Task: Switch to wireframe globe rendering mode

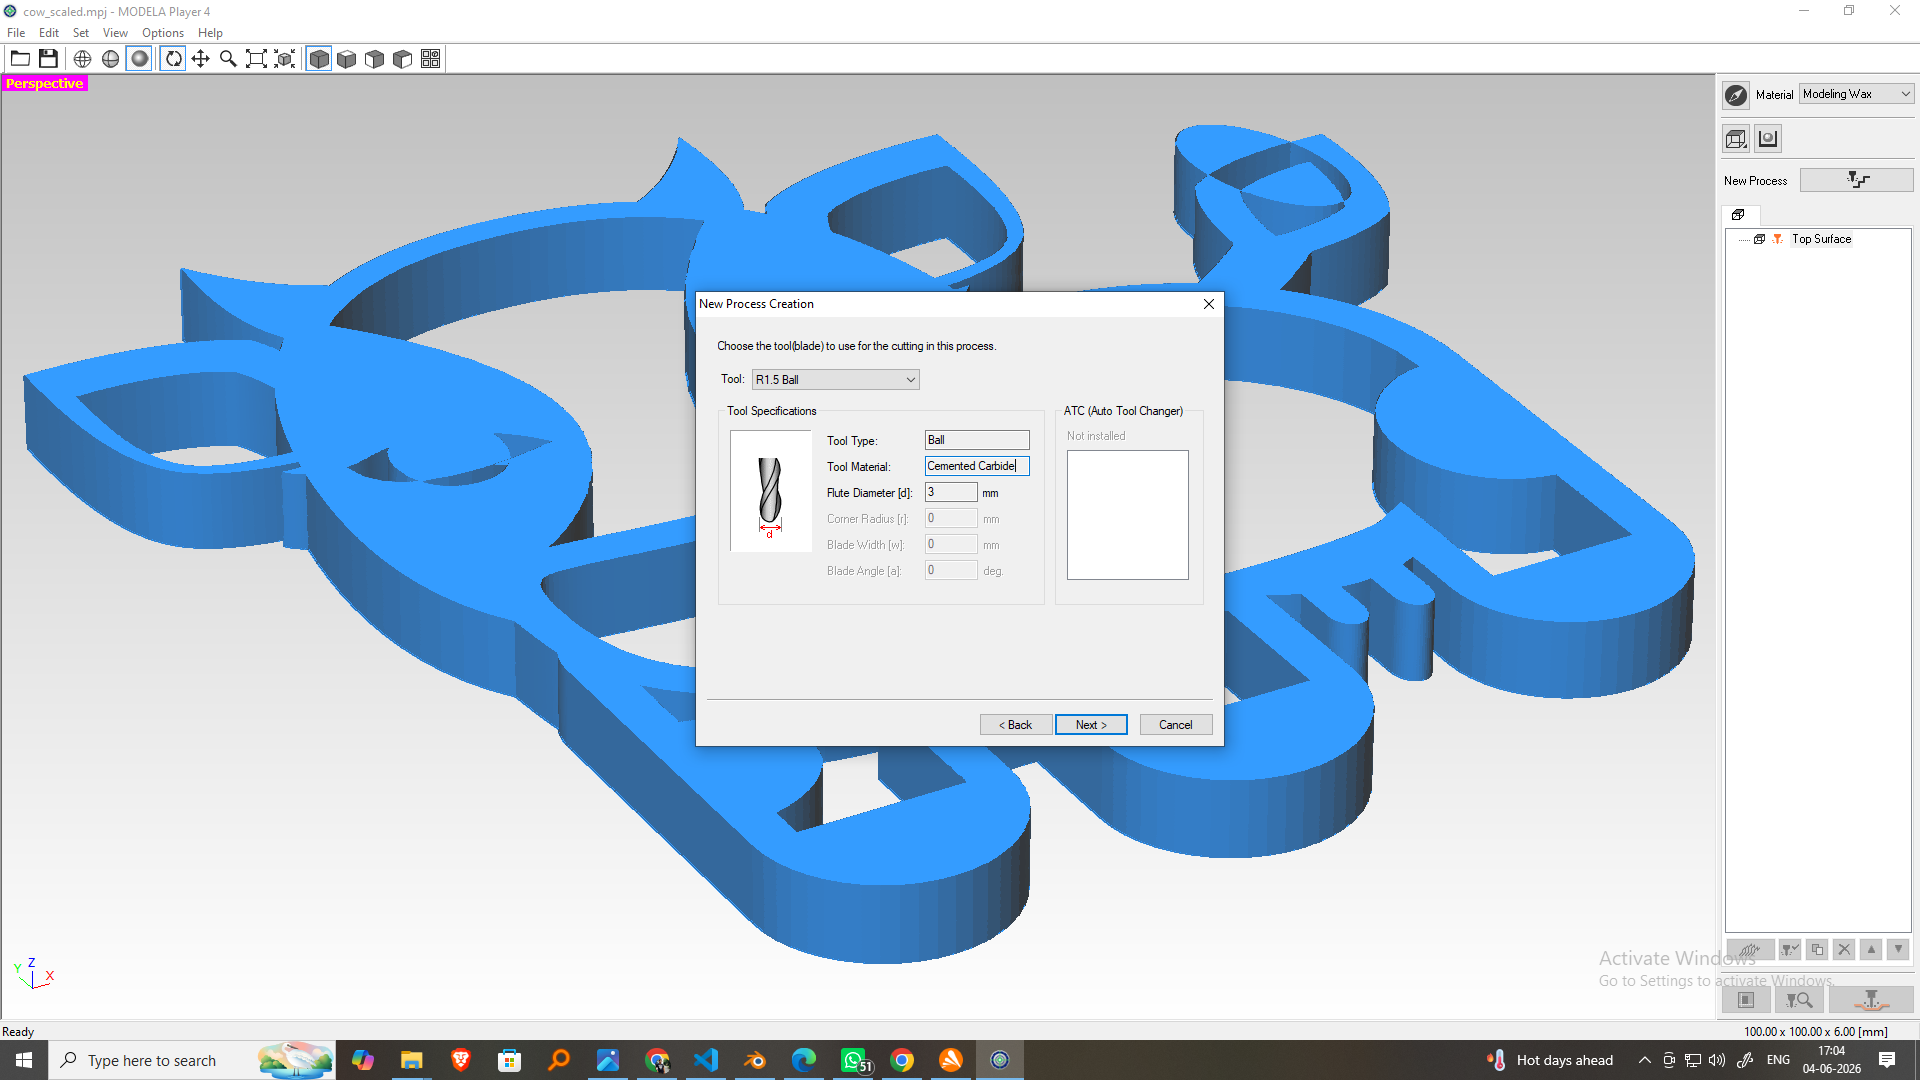Action: (83, 59)
